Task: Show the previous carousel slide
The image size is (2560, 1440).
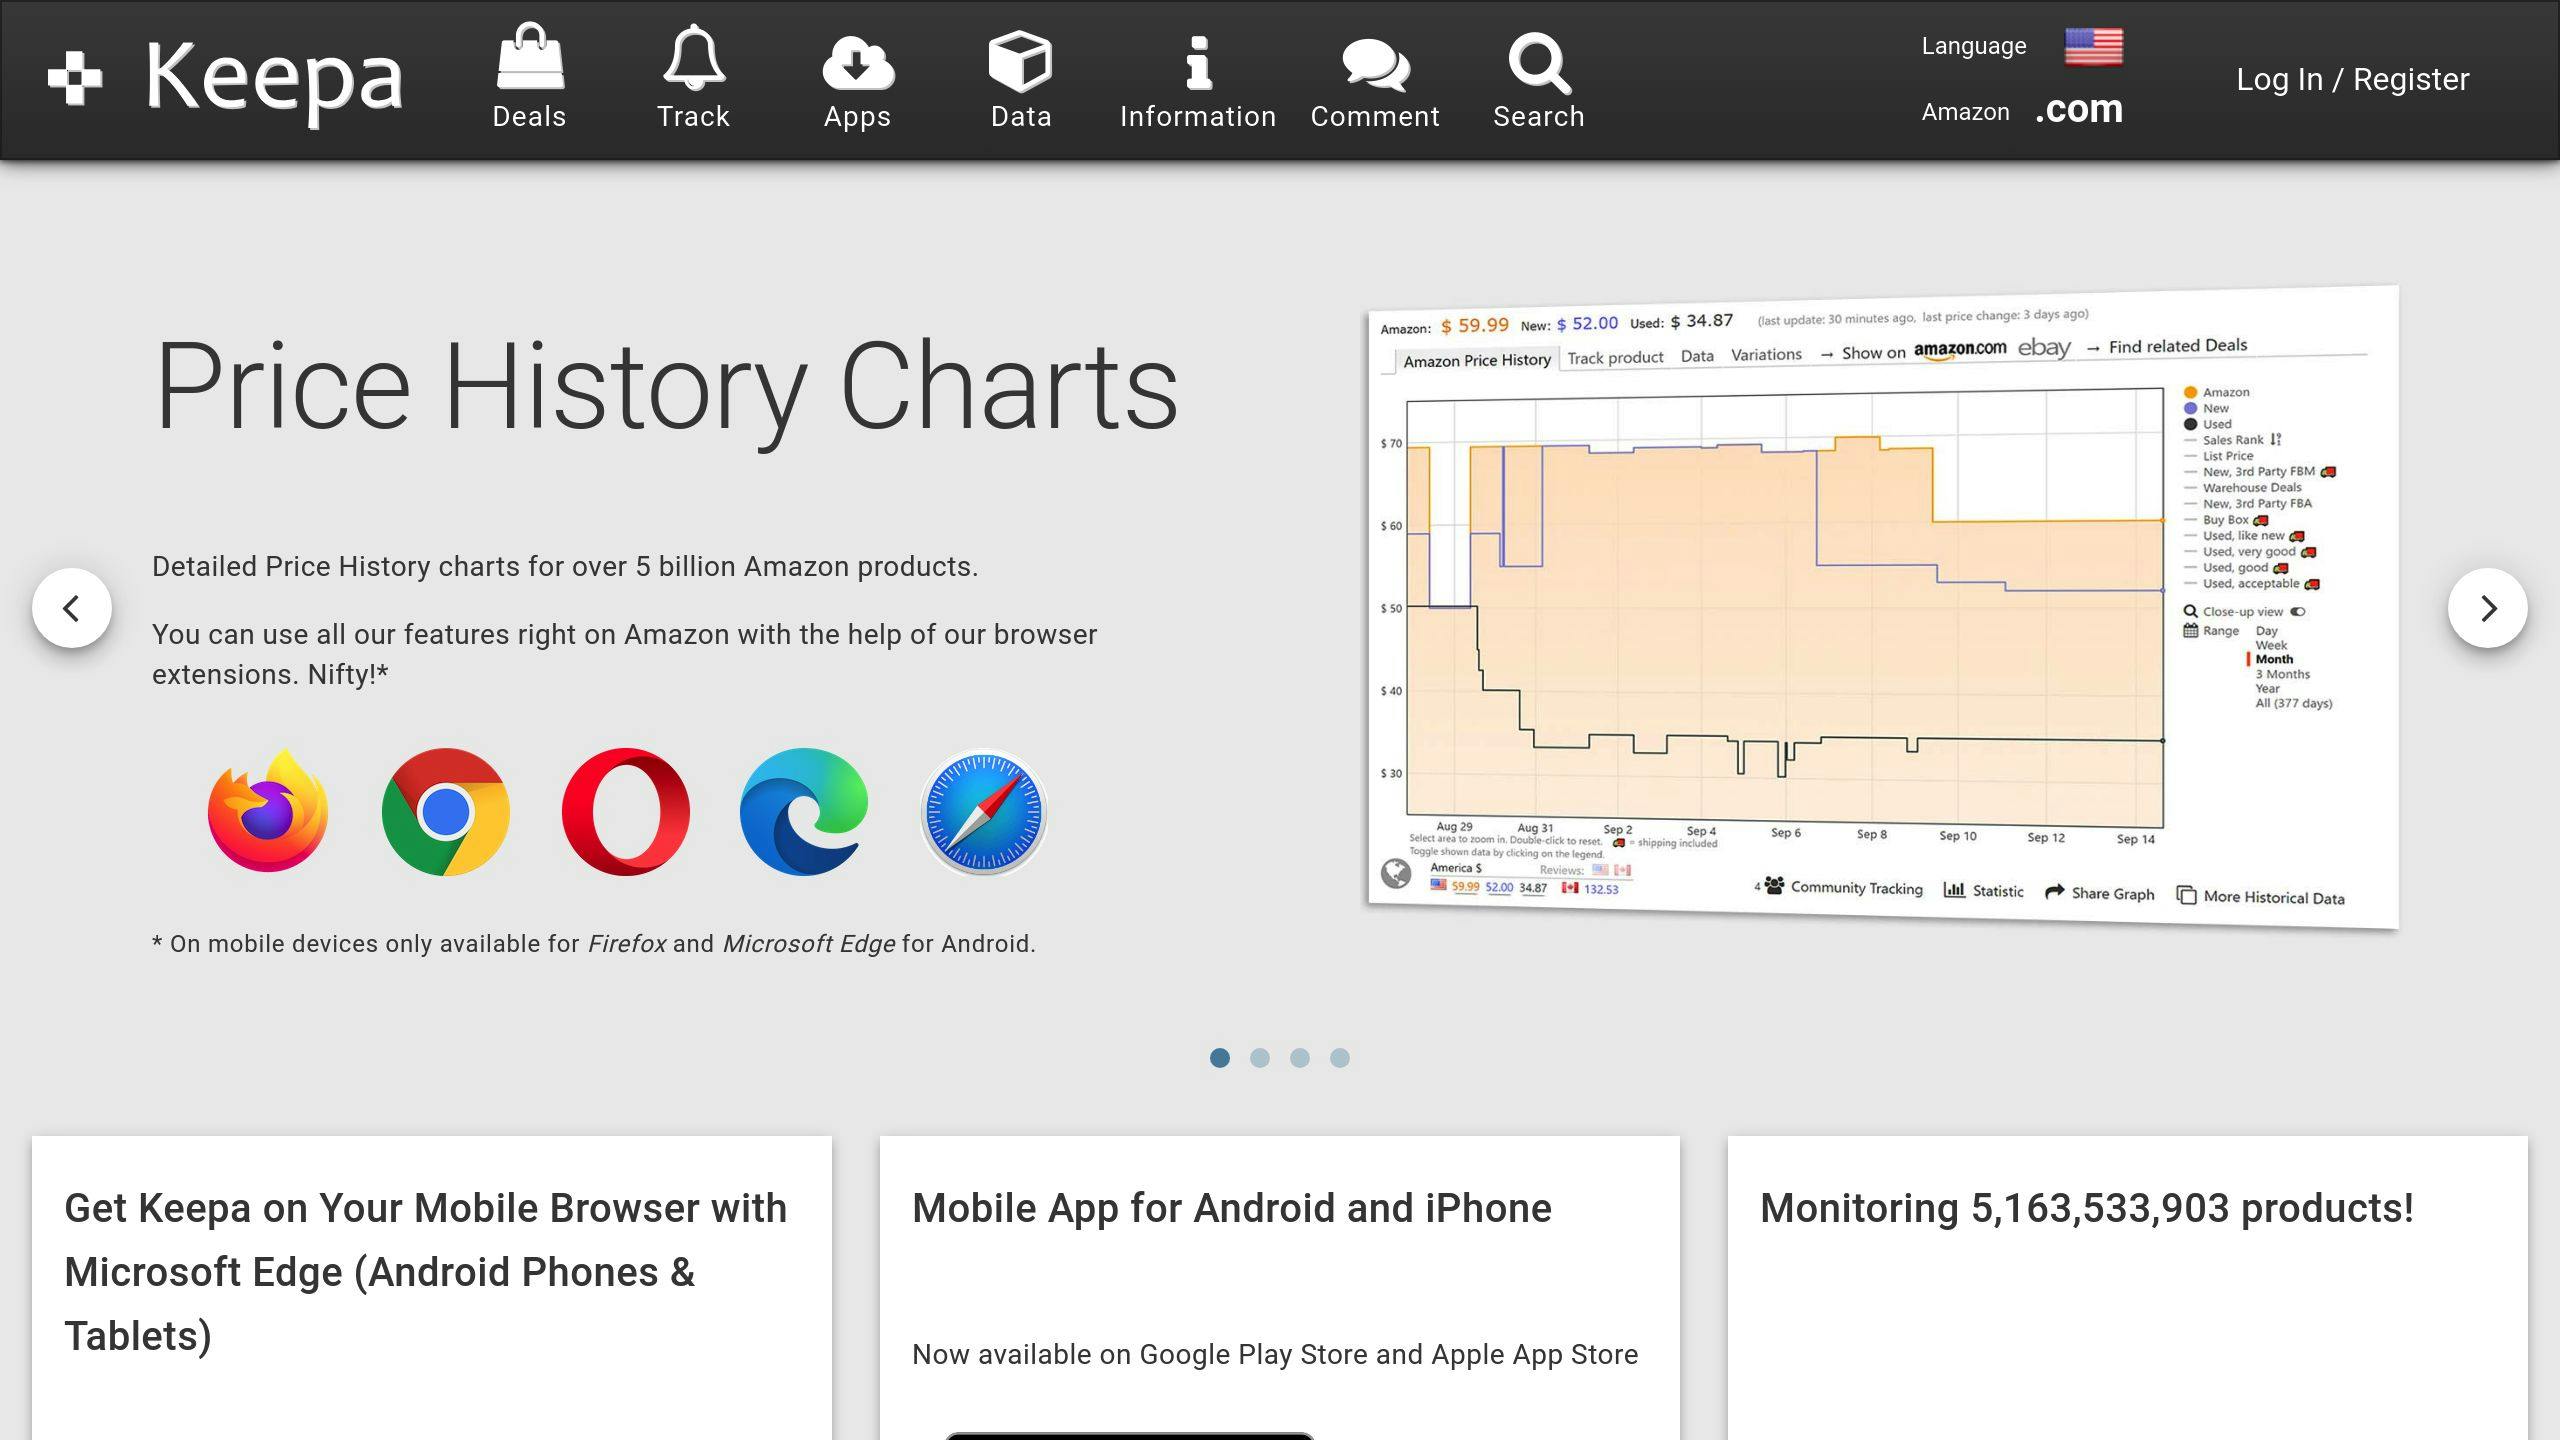Action: tap(72, 608)
